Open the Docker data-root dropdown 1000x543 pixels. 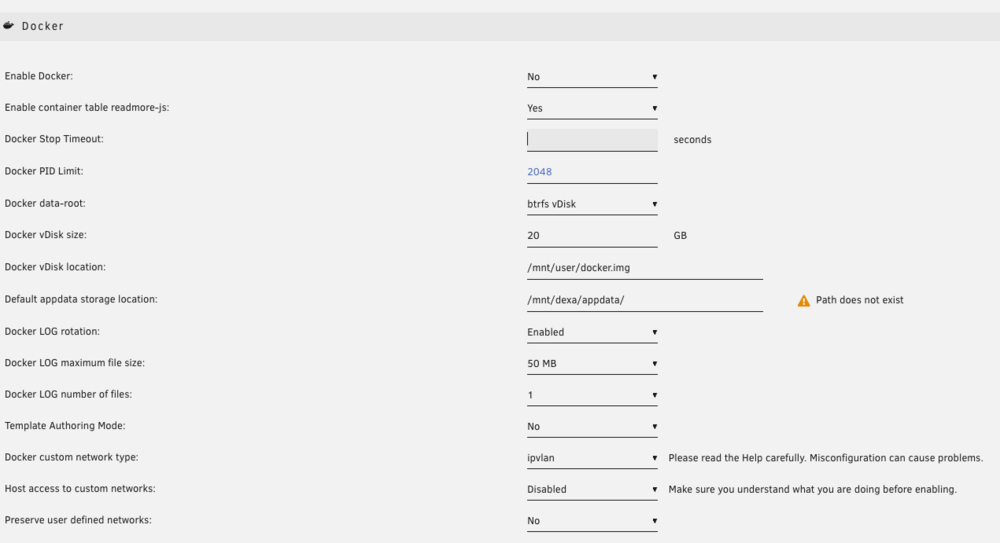point(592,204)
